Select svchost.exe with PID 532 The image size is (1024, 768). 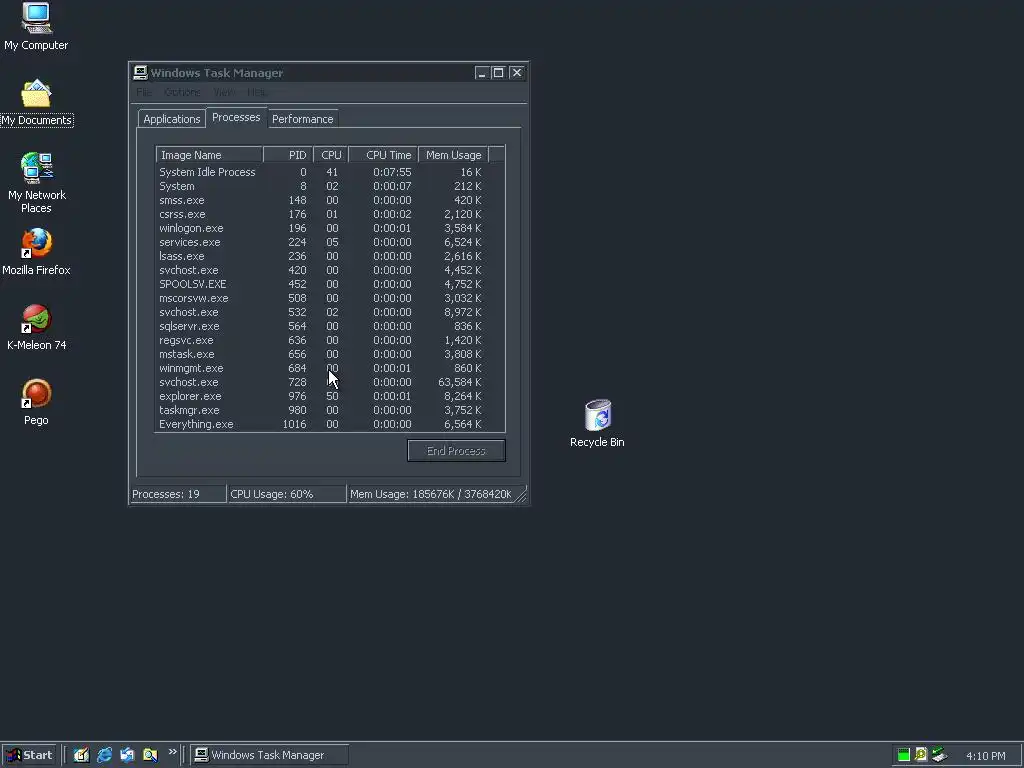(330, 312)
